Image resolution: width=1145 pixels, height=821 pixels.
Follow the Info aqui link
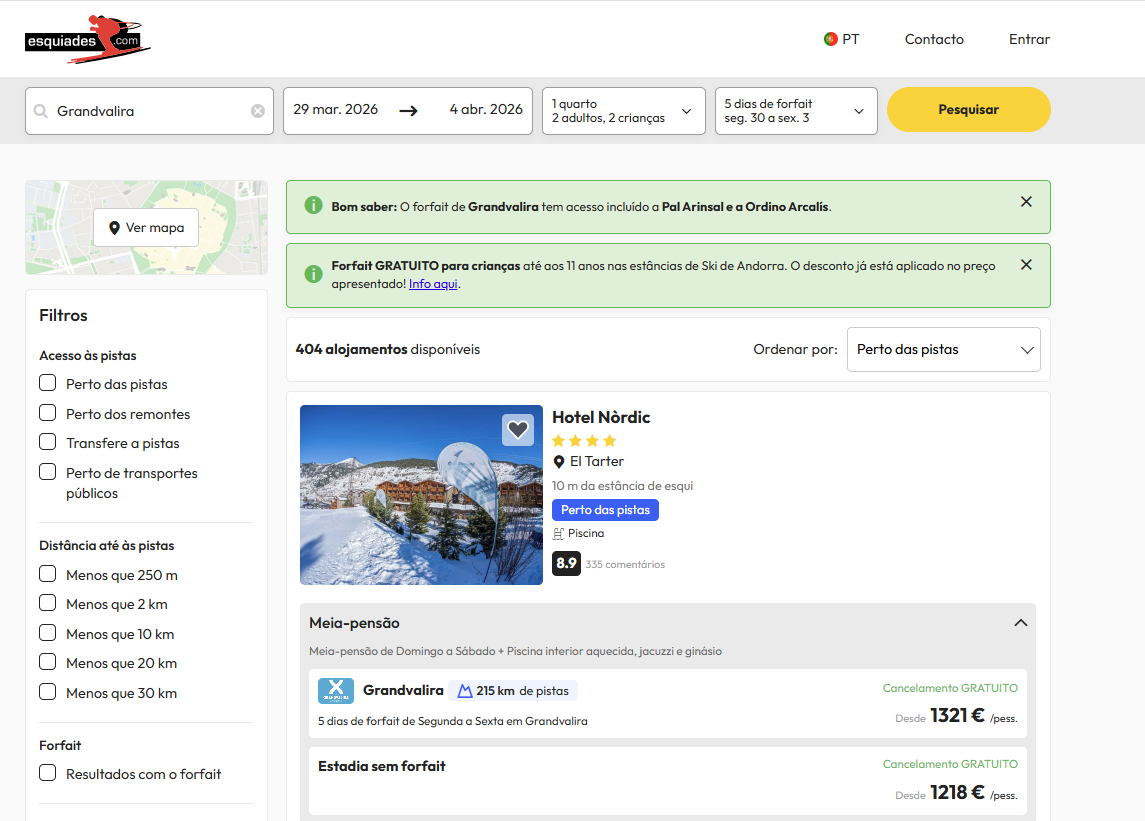point(433,284)
